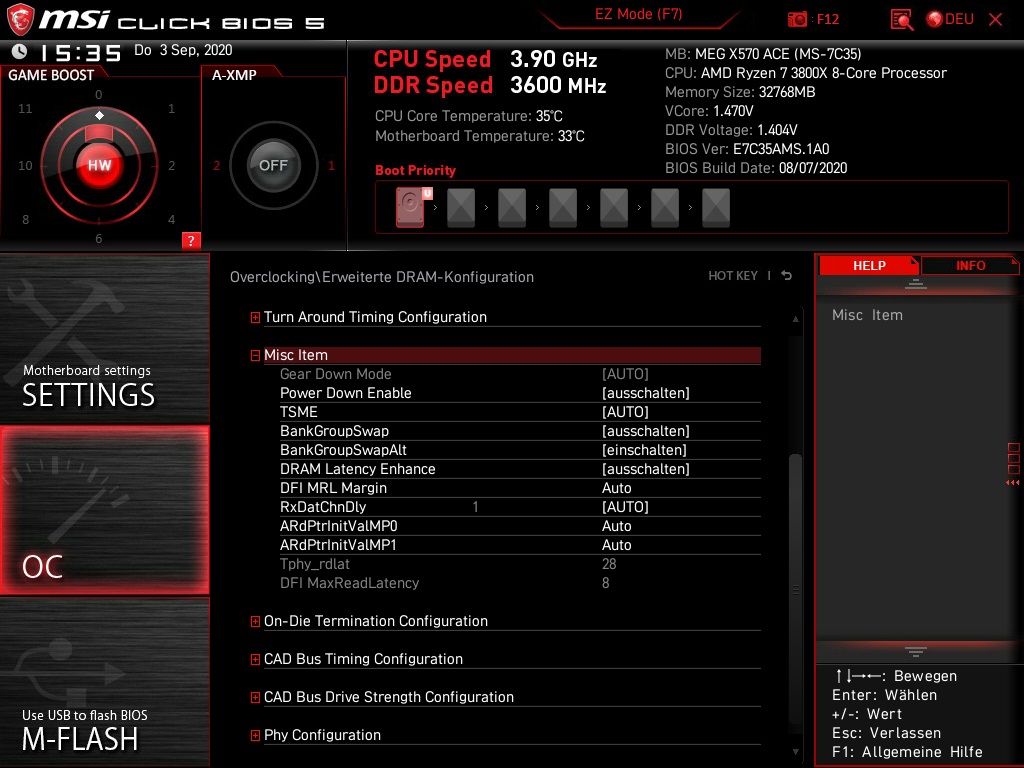Click the Tphy_rdlat row

pos(520,564)
